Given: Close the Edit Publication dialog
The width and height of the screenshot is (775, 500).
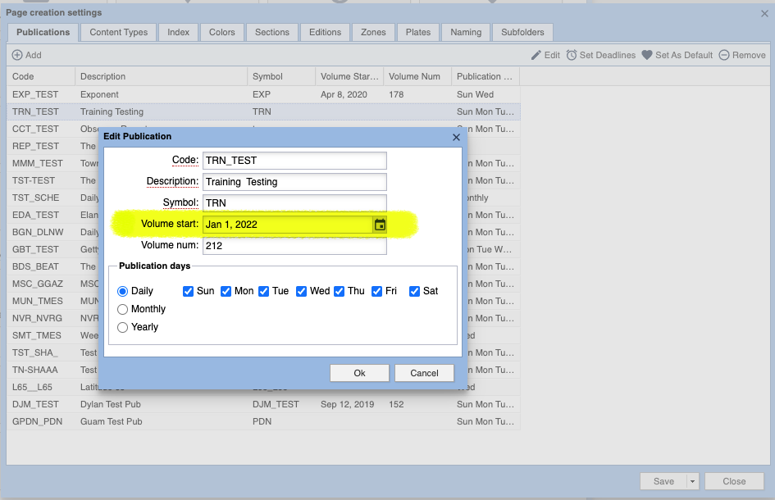Looking at the screenshot, I should tap(456, 137).
